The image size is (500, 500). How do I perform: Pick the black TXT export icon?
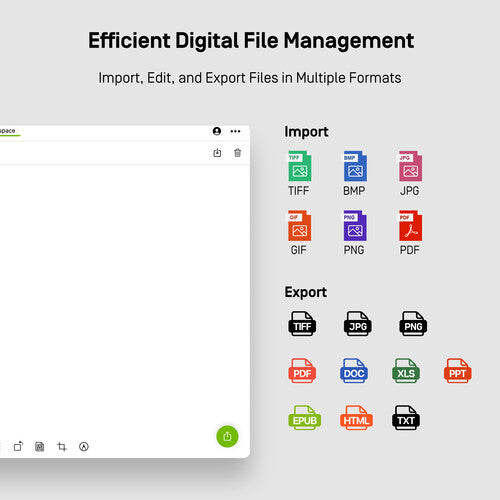coord(406,417)
